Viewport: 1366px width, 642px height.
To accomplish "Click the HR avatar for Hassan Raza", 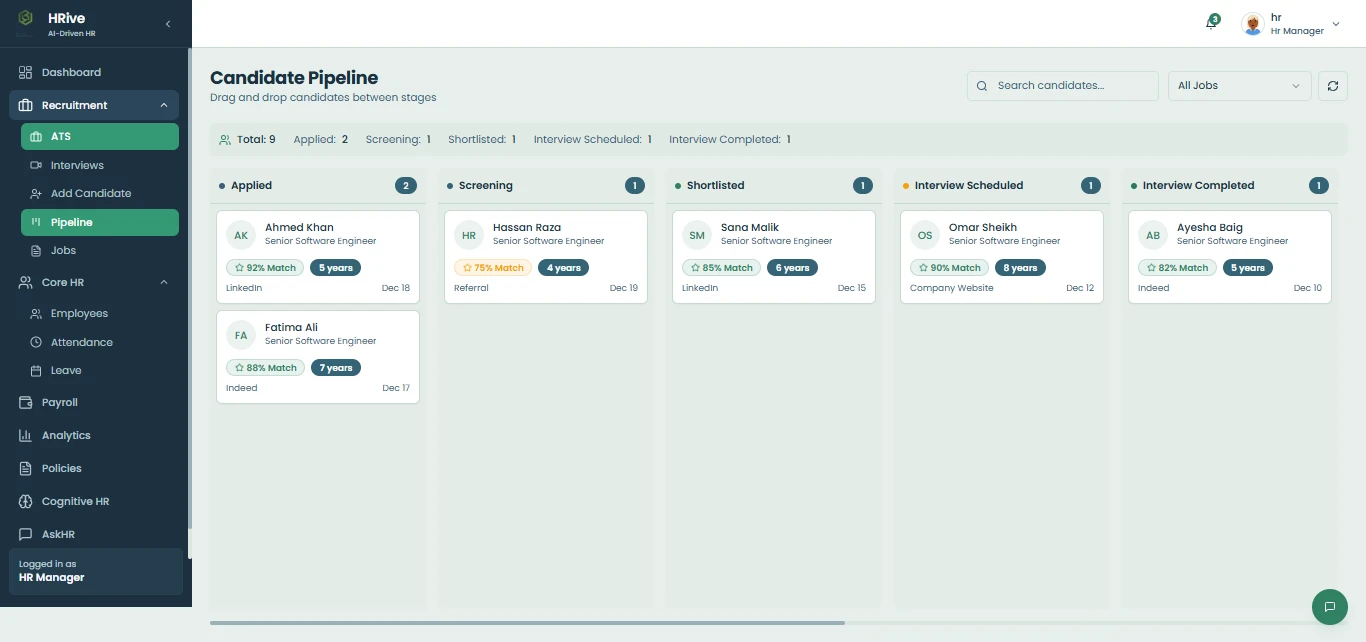I will pos(469,235).
